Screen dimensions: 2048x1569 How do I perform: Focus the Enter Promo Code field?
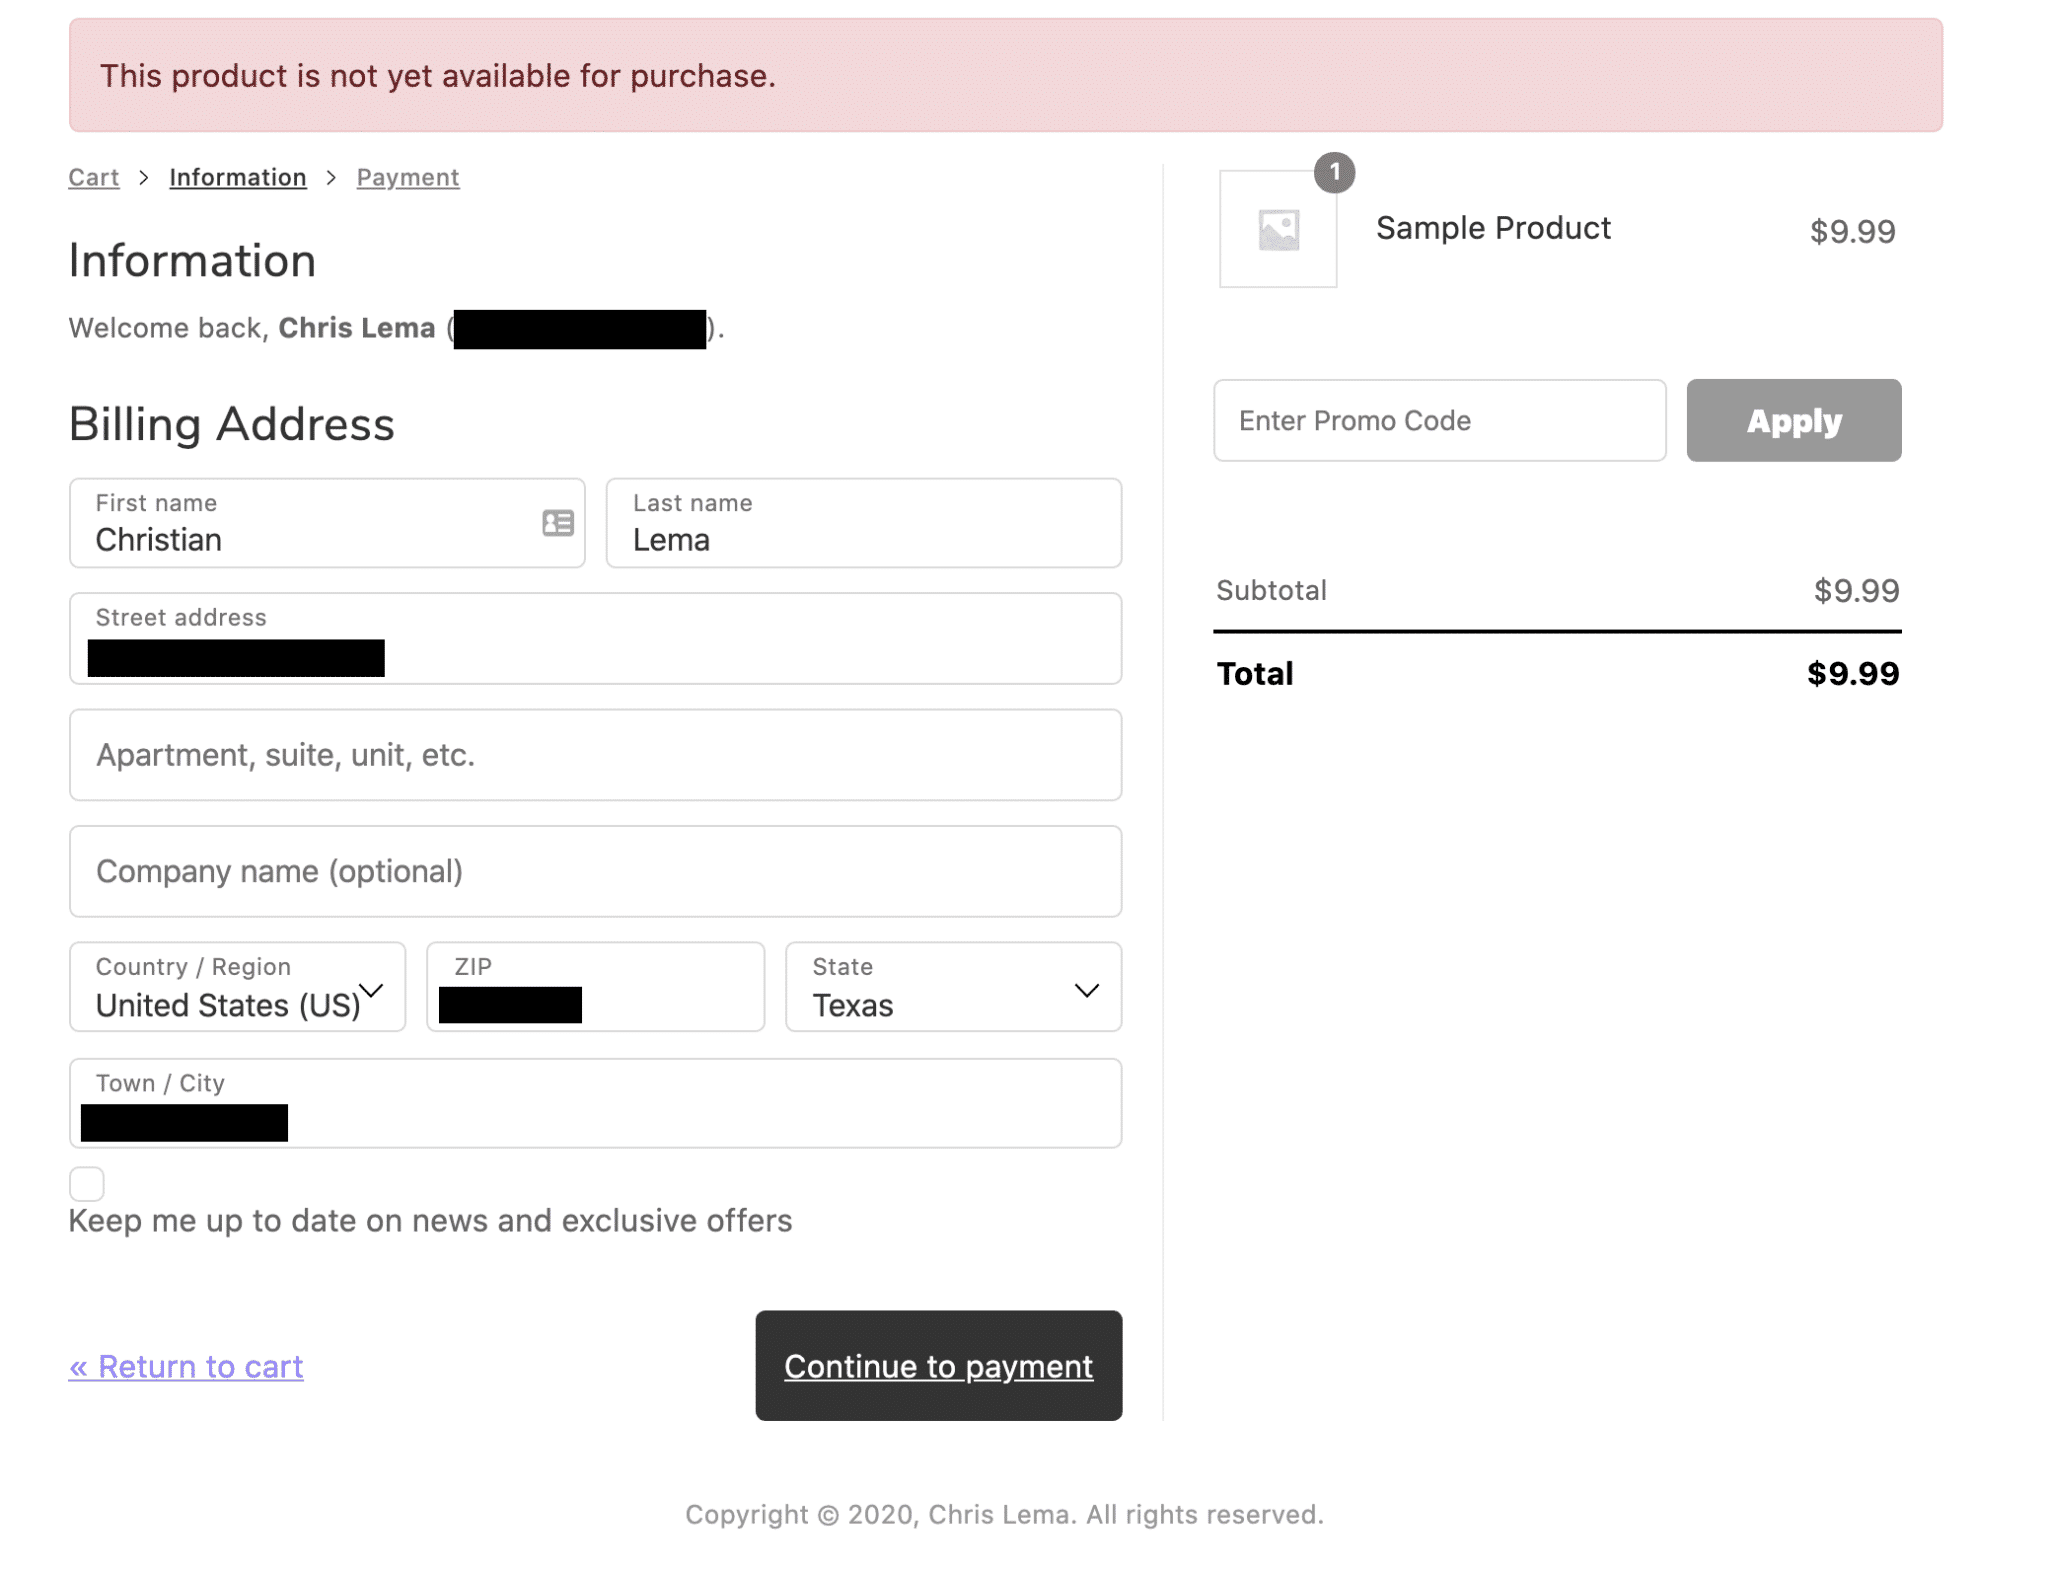(x=1438, y=420)
